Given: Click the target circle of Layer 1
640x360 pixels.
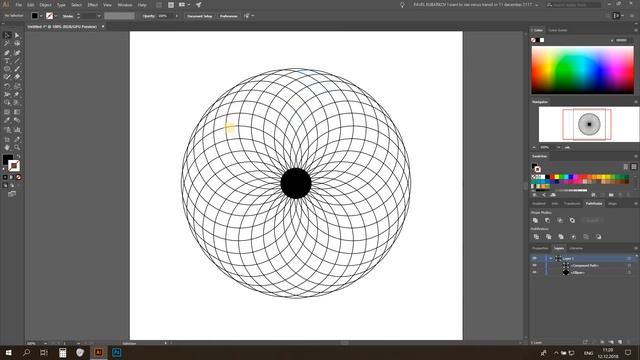Looking at the screenshot, I should pos(629,258).
